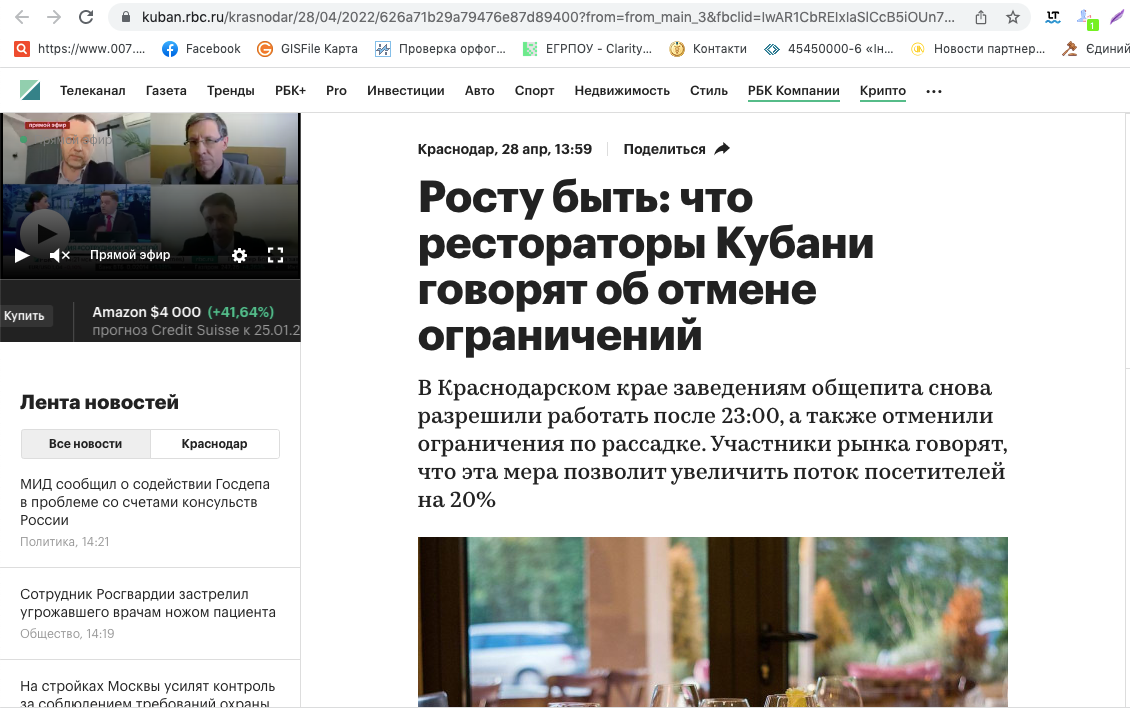Click the Купить button

click(x=25, y=316)
